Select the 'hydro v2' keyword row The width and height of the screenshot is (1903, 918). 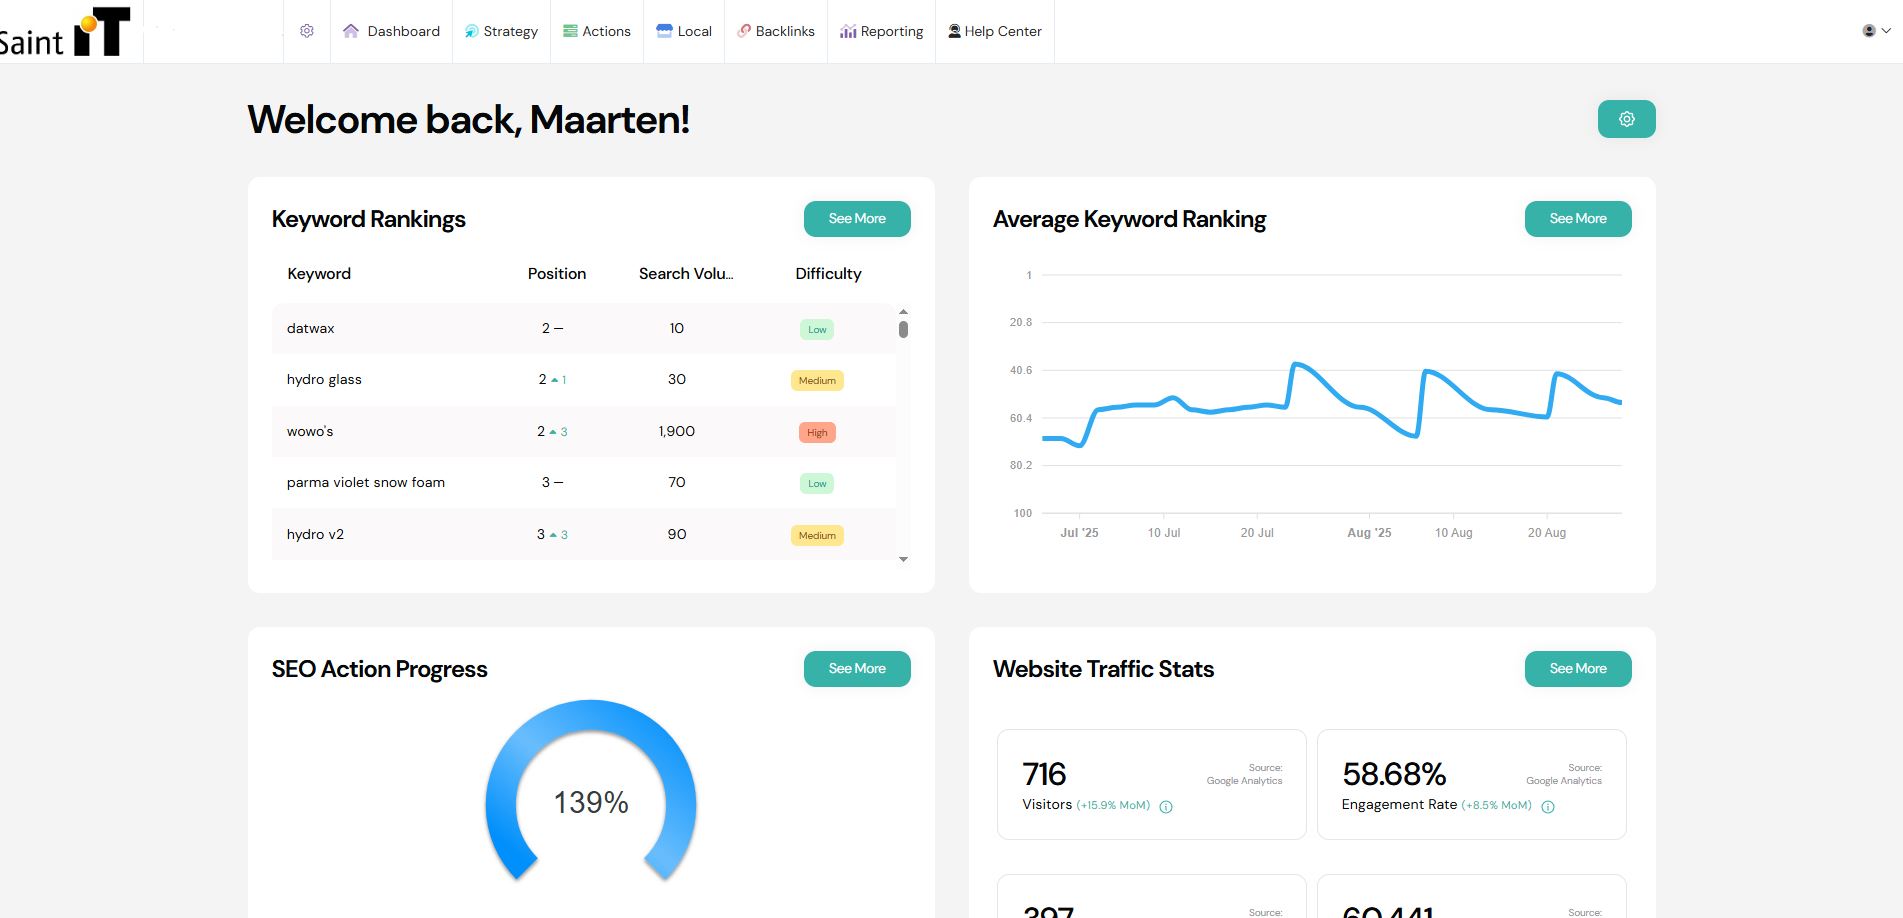[583, 534]
